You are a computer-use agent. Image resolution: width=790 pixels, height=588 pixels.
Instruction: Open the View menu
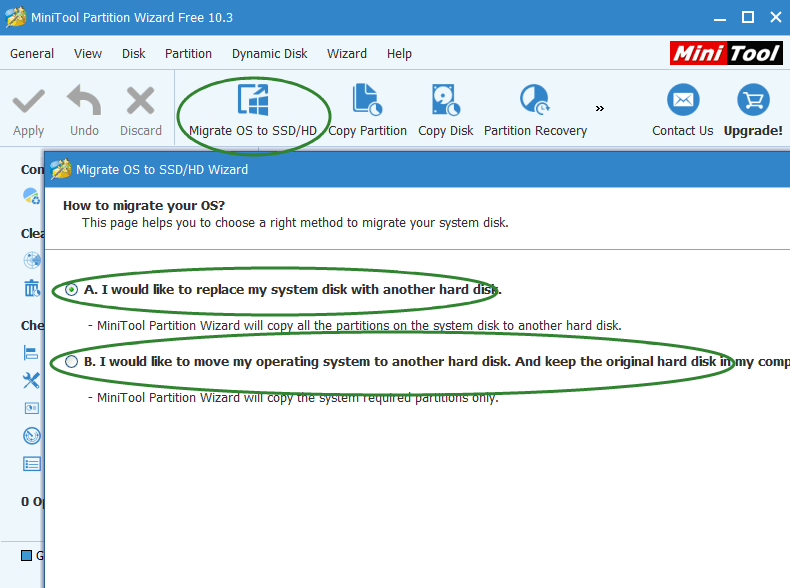[x=88, y=53]
